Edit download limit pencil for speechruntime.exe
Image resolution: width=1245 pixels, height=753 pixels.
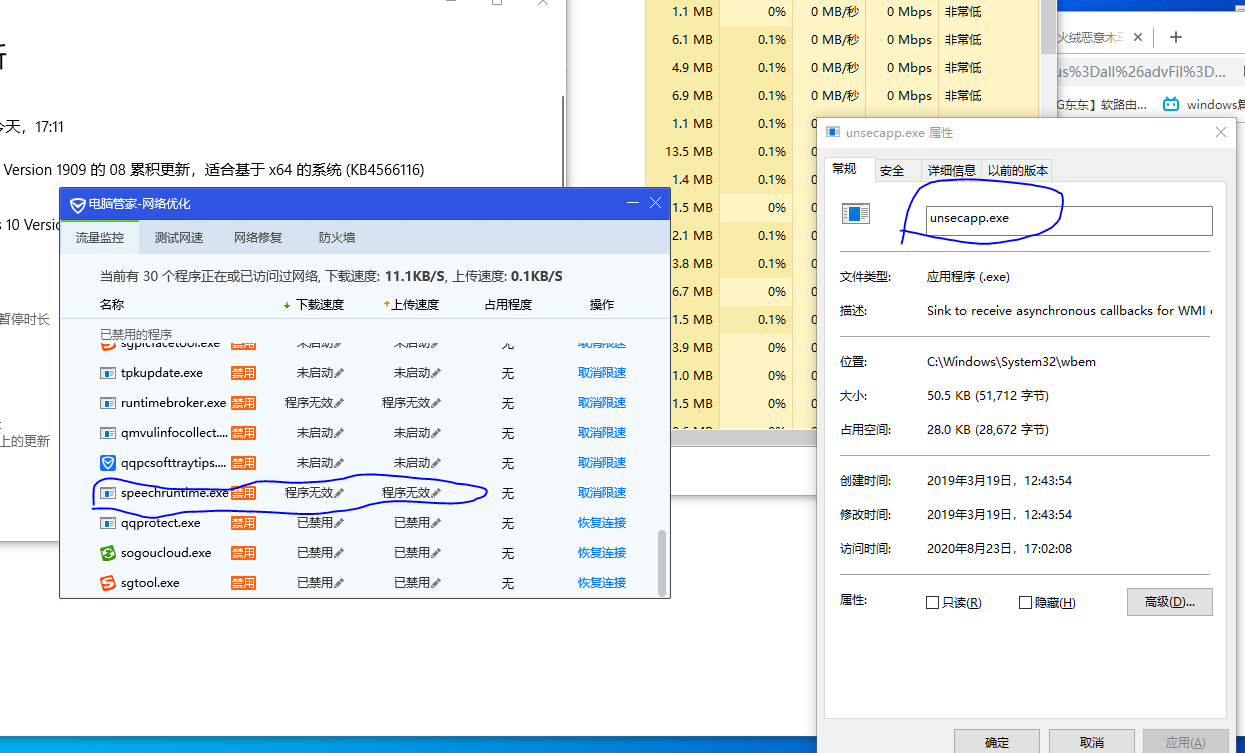click(x=339, y=493)
